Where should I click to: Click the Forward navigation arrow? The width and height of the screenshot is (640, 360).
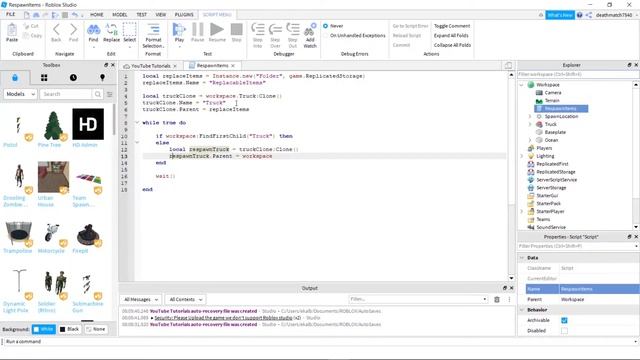pyautogui.click(x=73, y=29)
